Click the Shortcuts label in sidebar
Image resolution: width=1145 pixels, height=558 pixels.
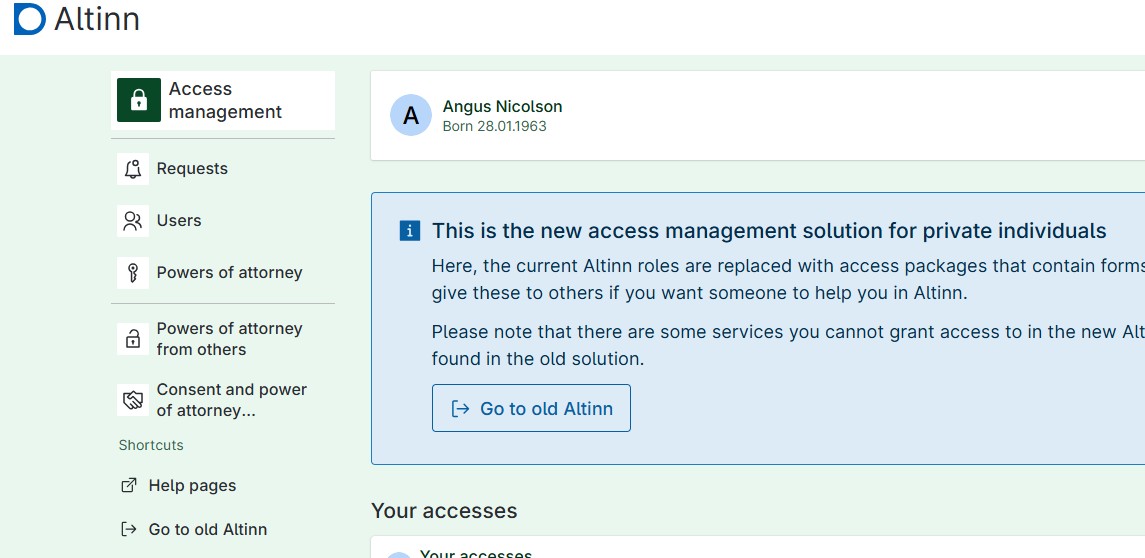click(x=151, y=446)
